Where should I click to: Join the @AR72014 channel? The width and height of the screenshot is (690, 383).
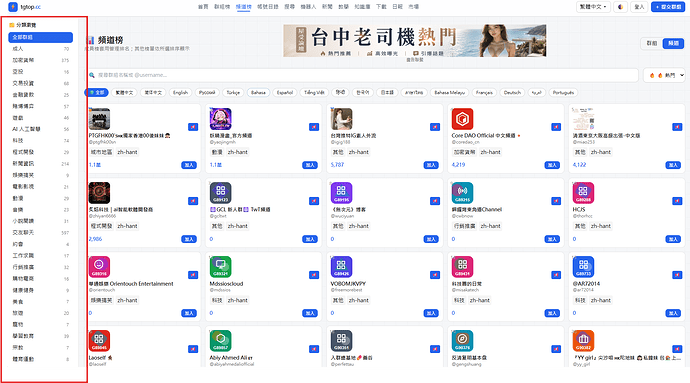tap(673, 313)
